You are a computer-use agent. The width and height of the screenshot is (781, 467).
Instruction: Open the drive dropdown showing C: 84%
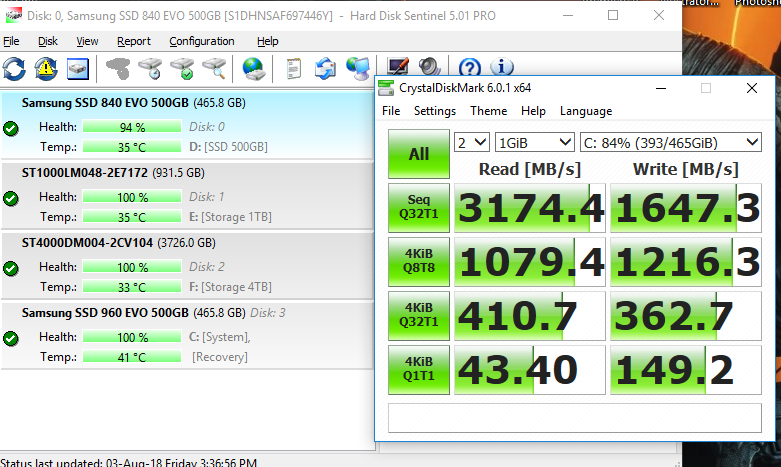[x=671, y=143]
